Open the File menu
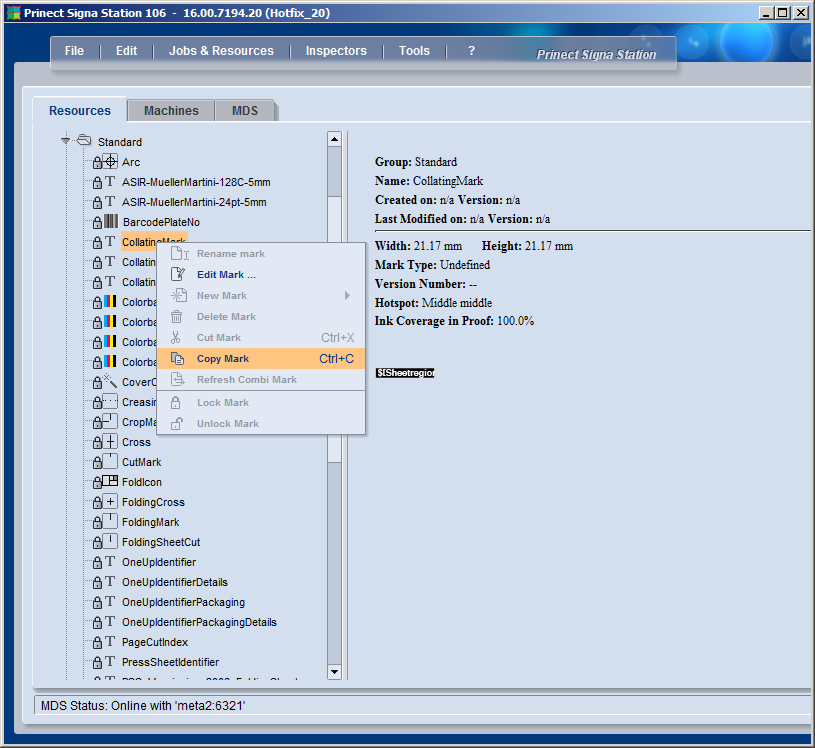This screenshot has height=748, width=815. point(74,51)
